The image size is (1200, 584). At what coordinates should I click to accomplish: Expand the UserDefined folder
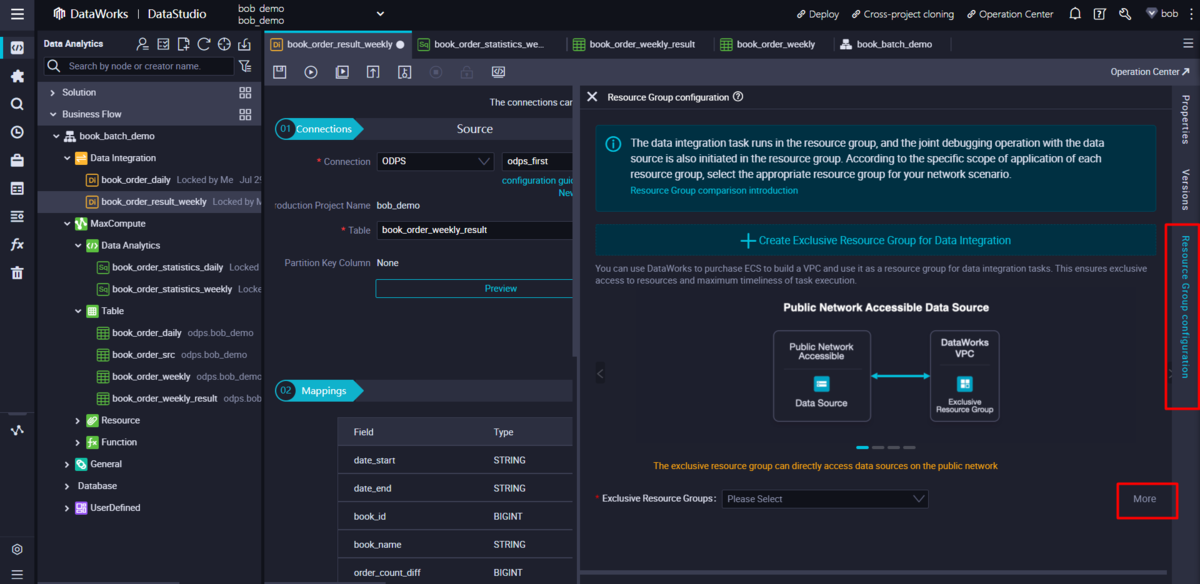click(x=67, y=508)
